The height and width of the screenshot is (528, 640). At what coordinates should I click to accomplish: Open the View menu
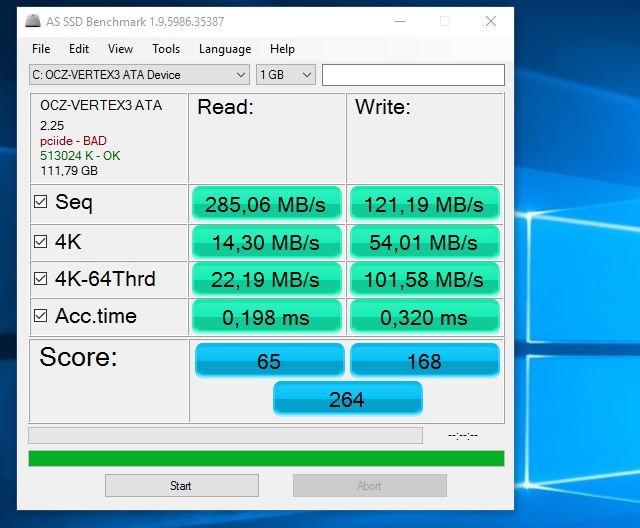(120, 49)
